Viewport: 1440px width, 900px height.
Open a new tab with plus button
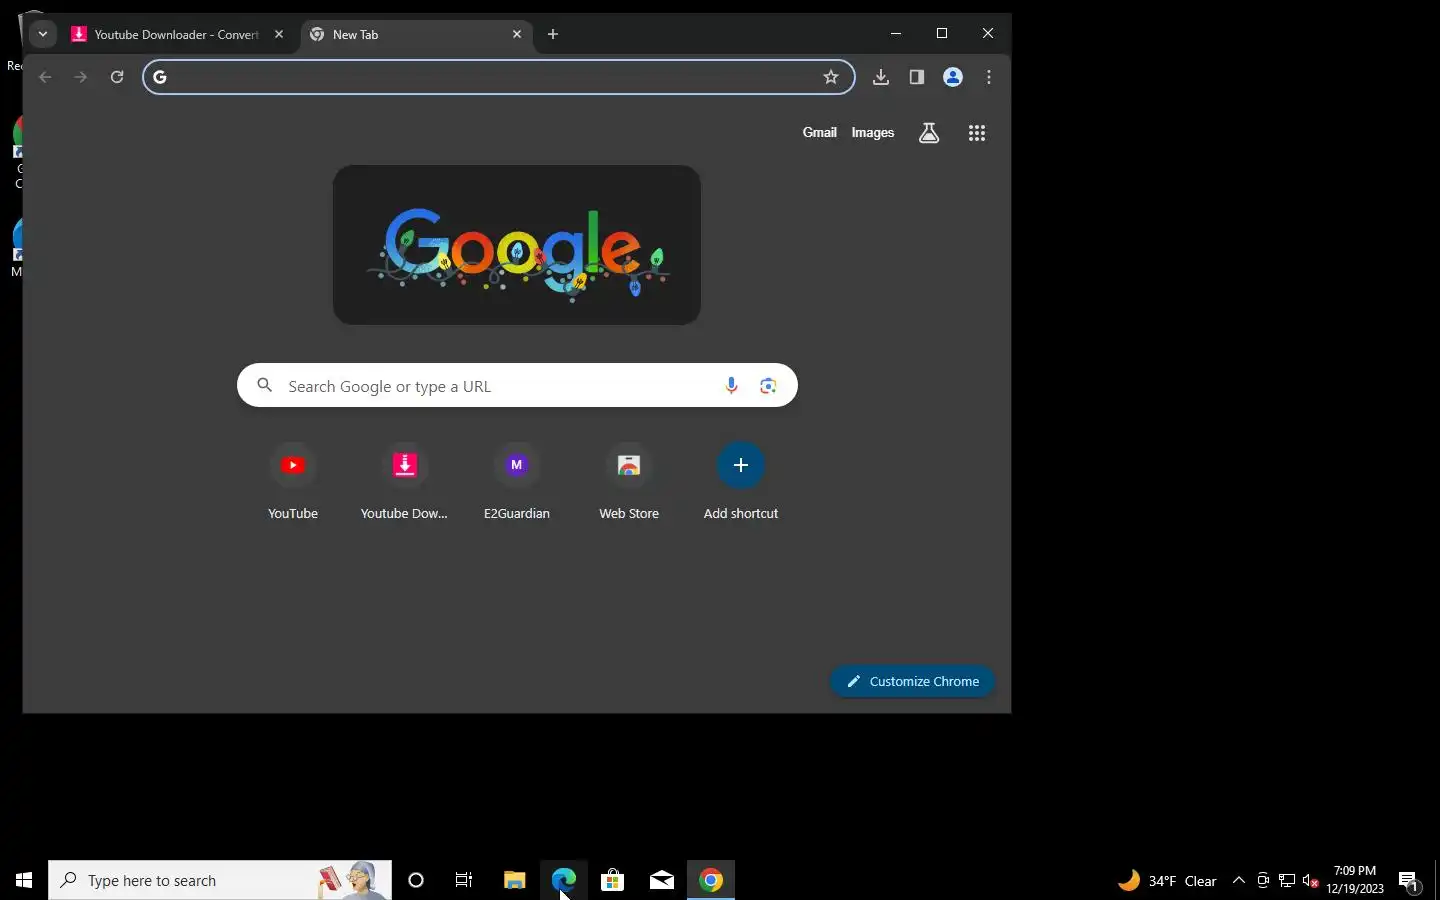[x=553, y=34]
